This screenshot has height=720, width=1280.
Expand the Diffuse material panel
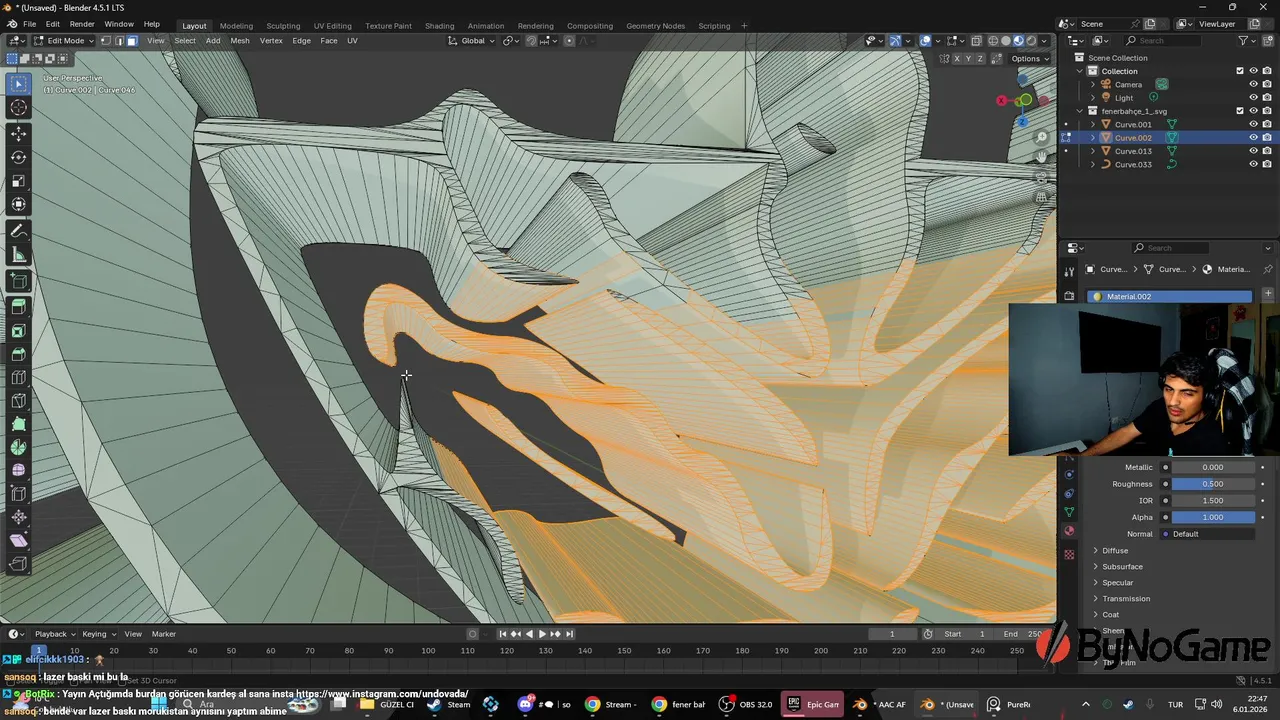(x=1096, y=551)
